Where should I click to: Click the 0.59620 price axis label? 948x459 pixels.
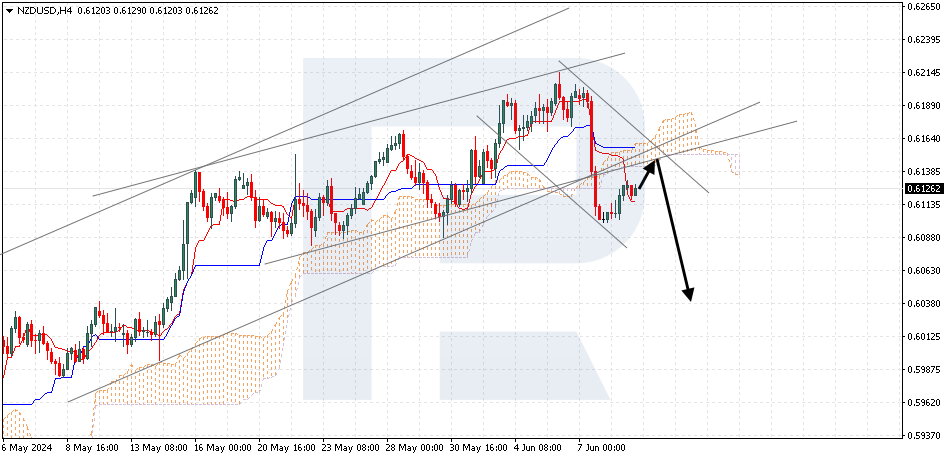925,402
